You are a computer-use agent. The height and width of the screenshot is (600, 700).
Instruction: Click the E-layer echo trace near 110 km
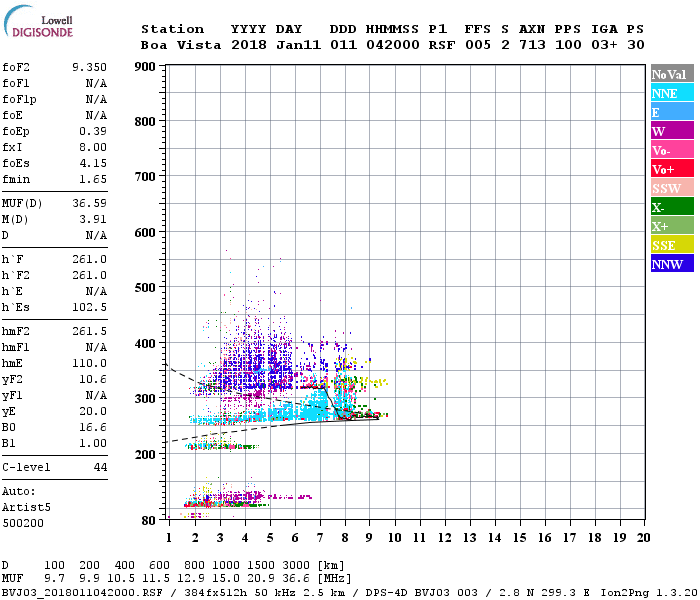225,504
